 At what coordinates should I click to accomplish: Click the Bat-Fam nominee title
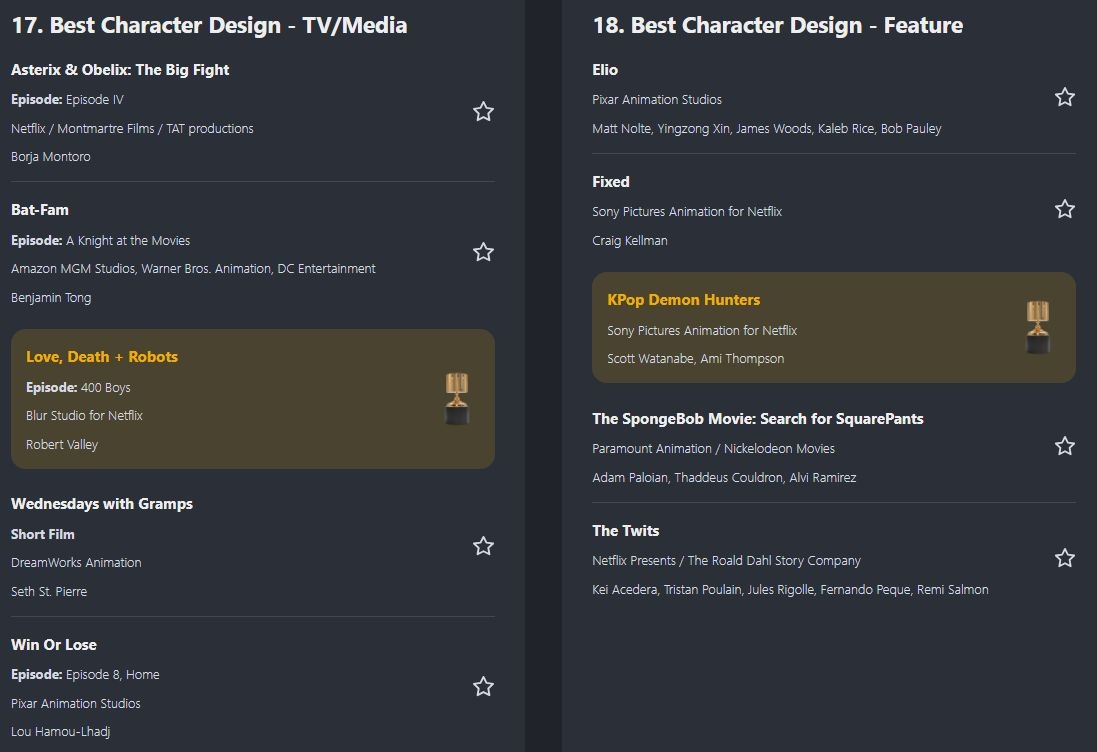[40, 210]
